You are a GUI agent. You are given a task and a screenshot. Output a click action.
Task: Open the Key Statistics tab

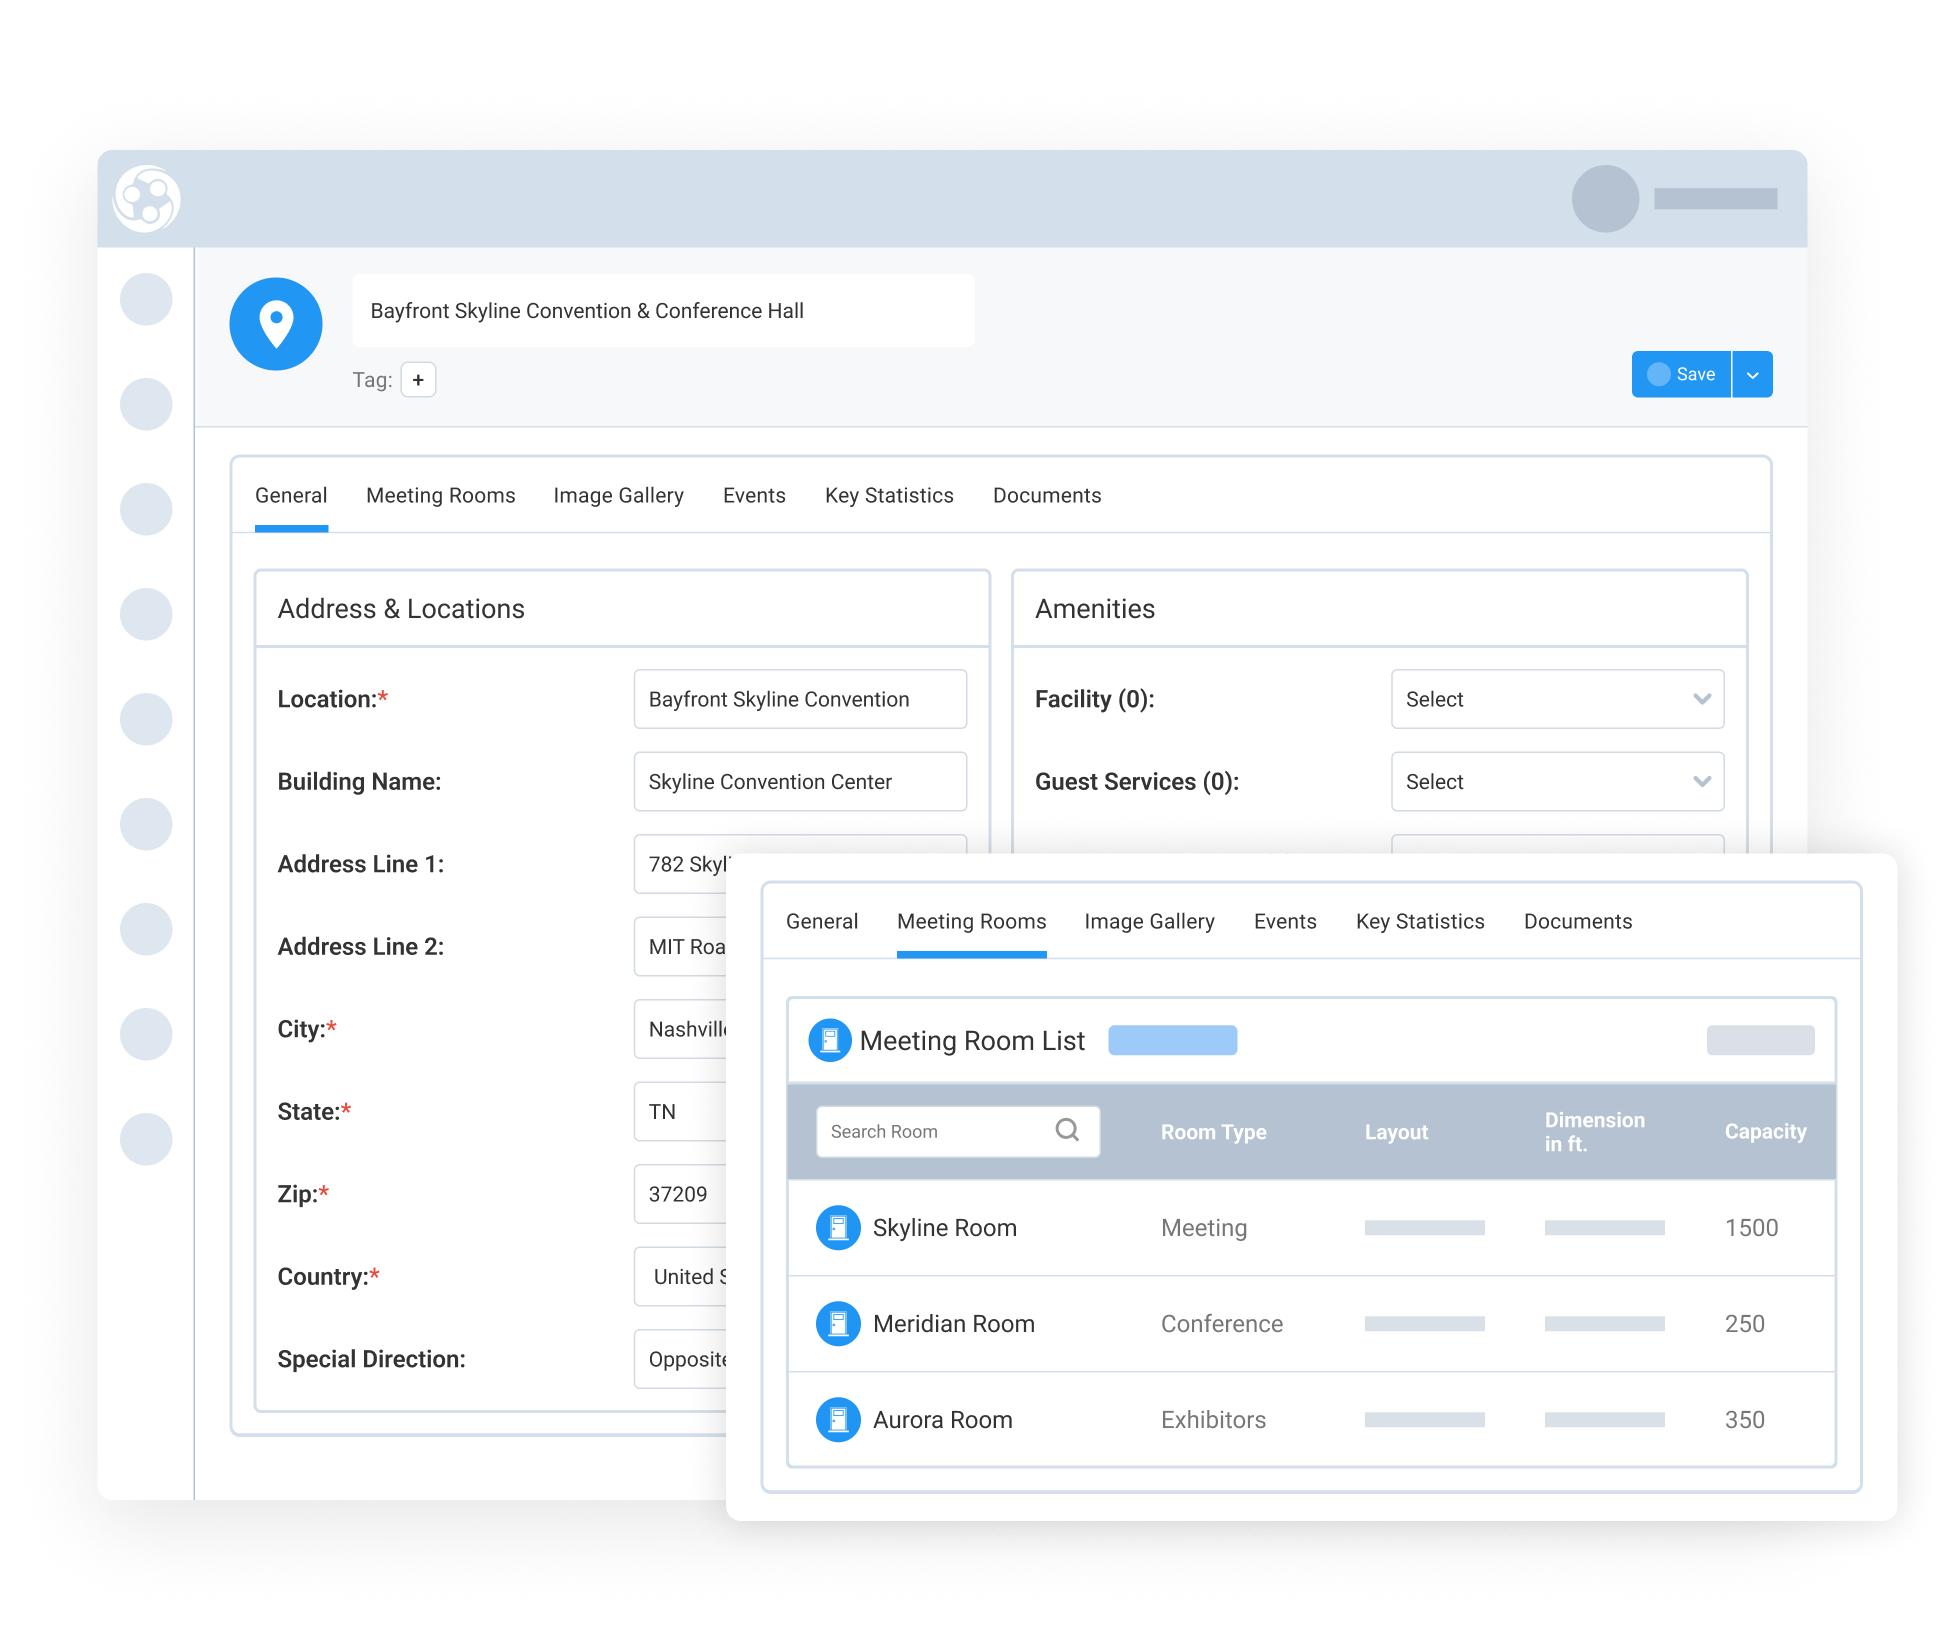tap(888, 495)
